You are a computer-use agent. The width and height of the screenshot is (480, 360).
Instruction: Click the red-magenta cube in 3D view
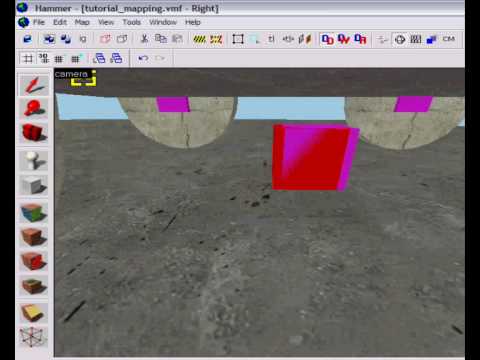point(315,157)
